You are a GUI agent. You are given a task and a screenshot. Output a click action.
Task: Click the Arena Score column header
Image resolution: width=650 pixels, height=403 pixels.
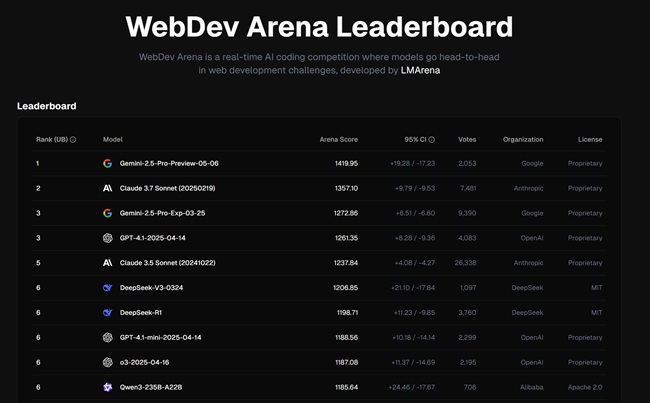[338, 140]
